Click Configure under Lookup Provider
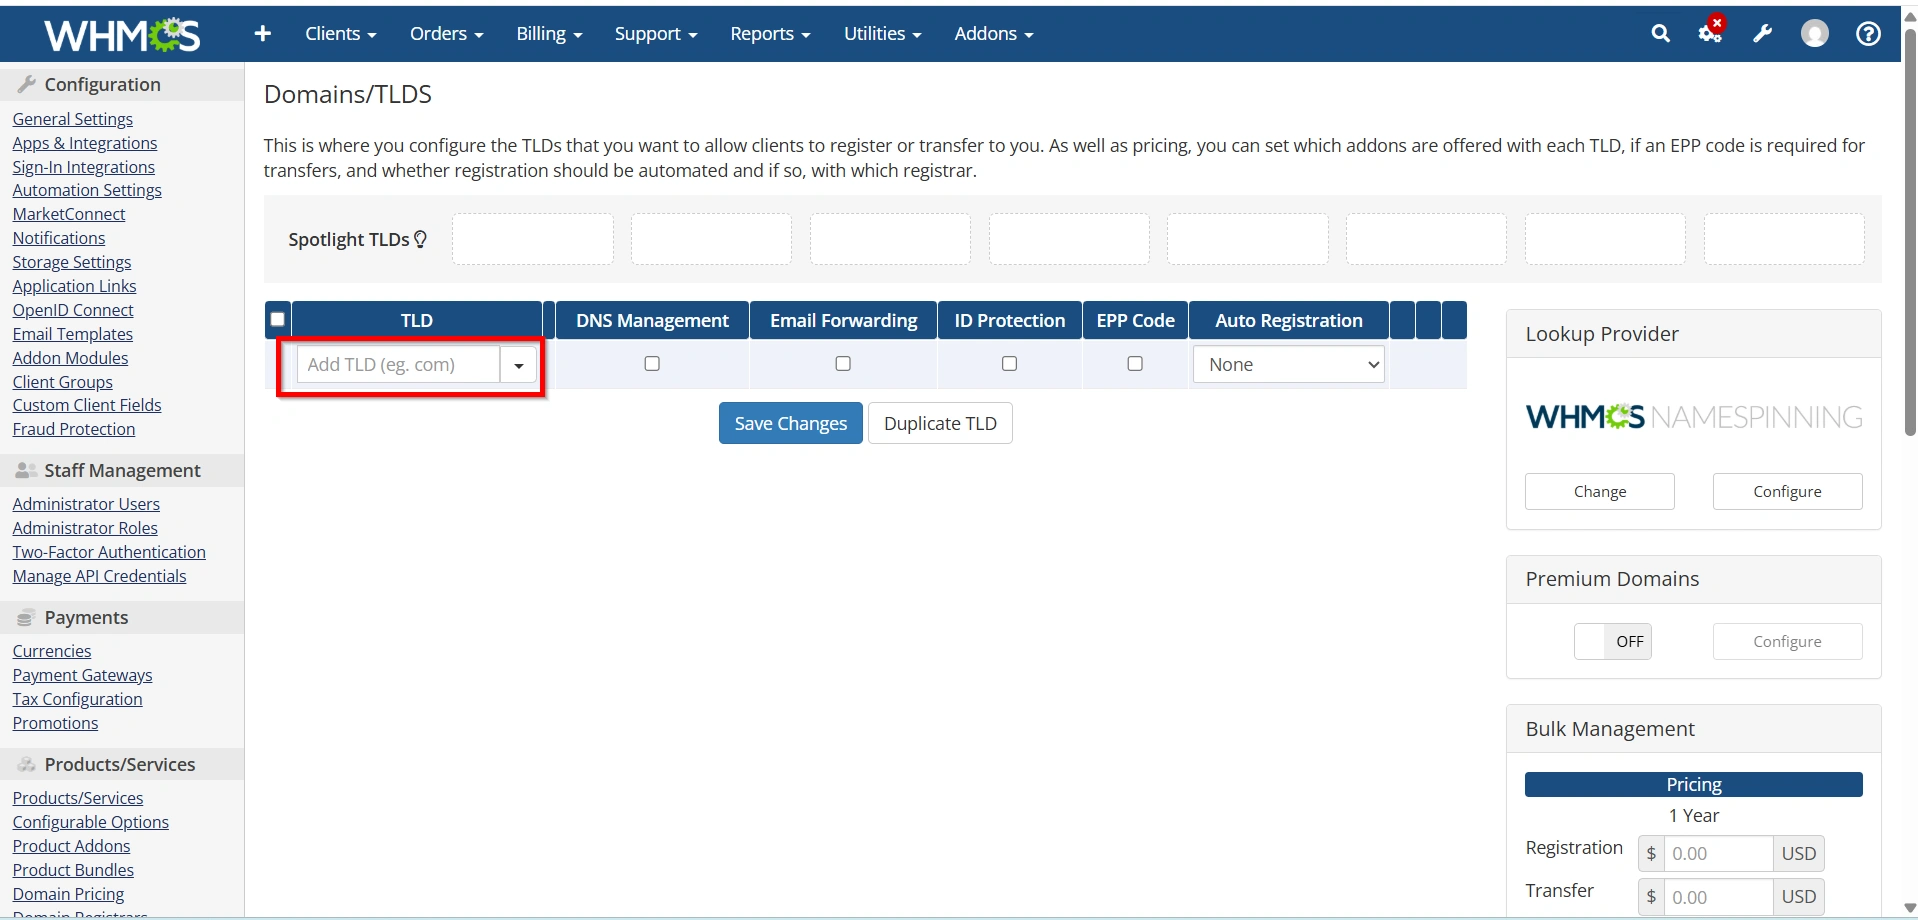Viewport: 1918px width, 920px height. point(1787,492)
